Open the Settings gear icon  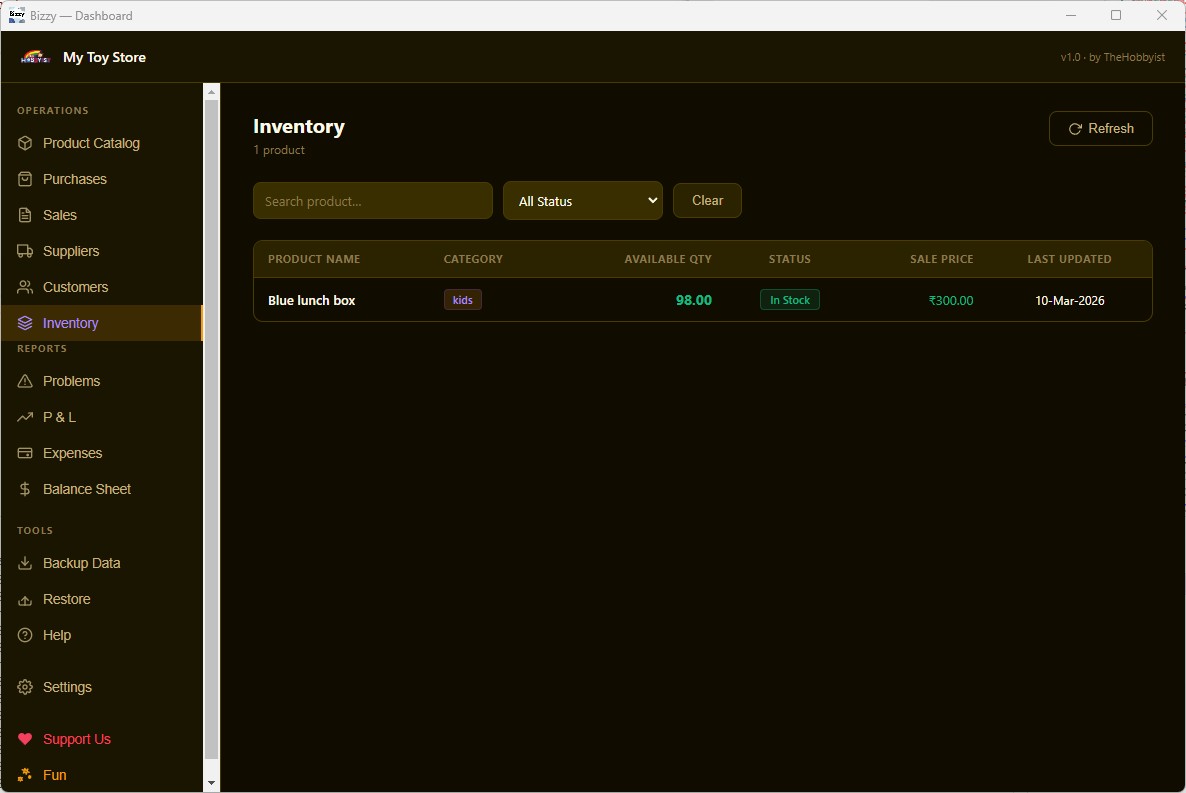point(24,687)
